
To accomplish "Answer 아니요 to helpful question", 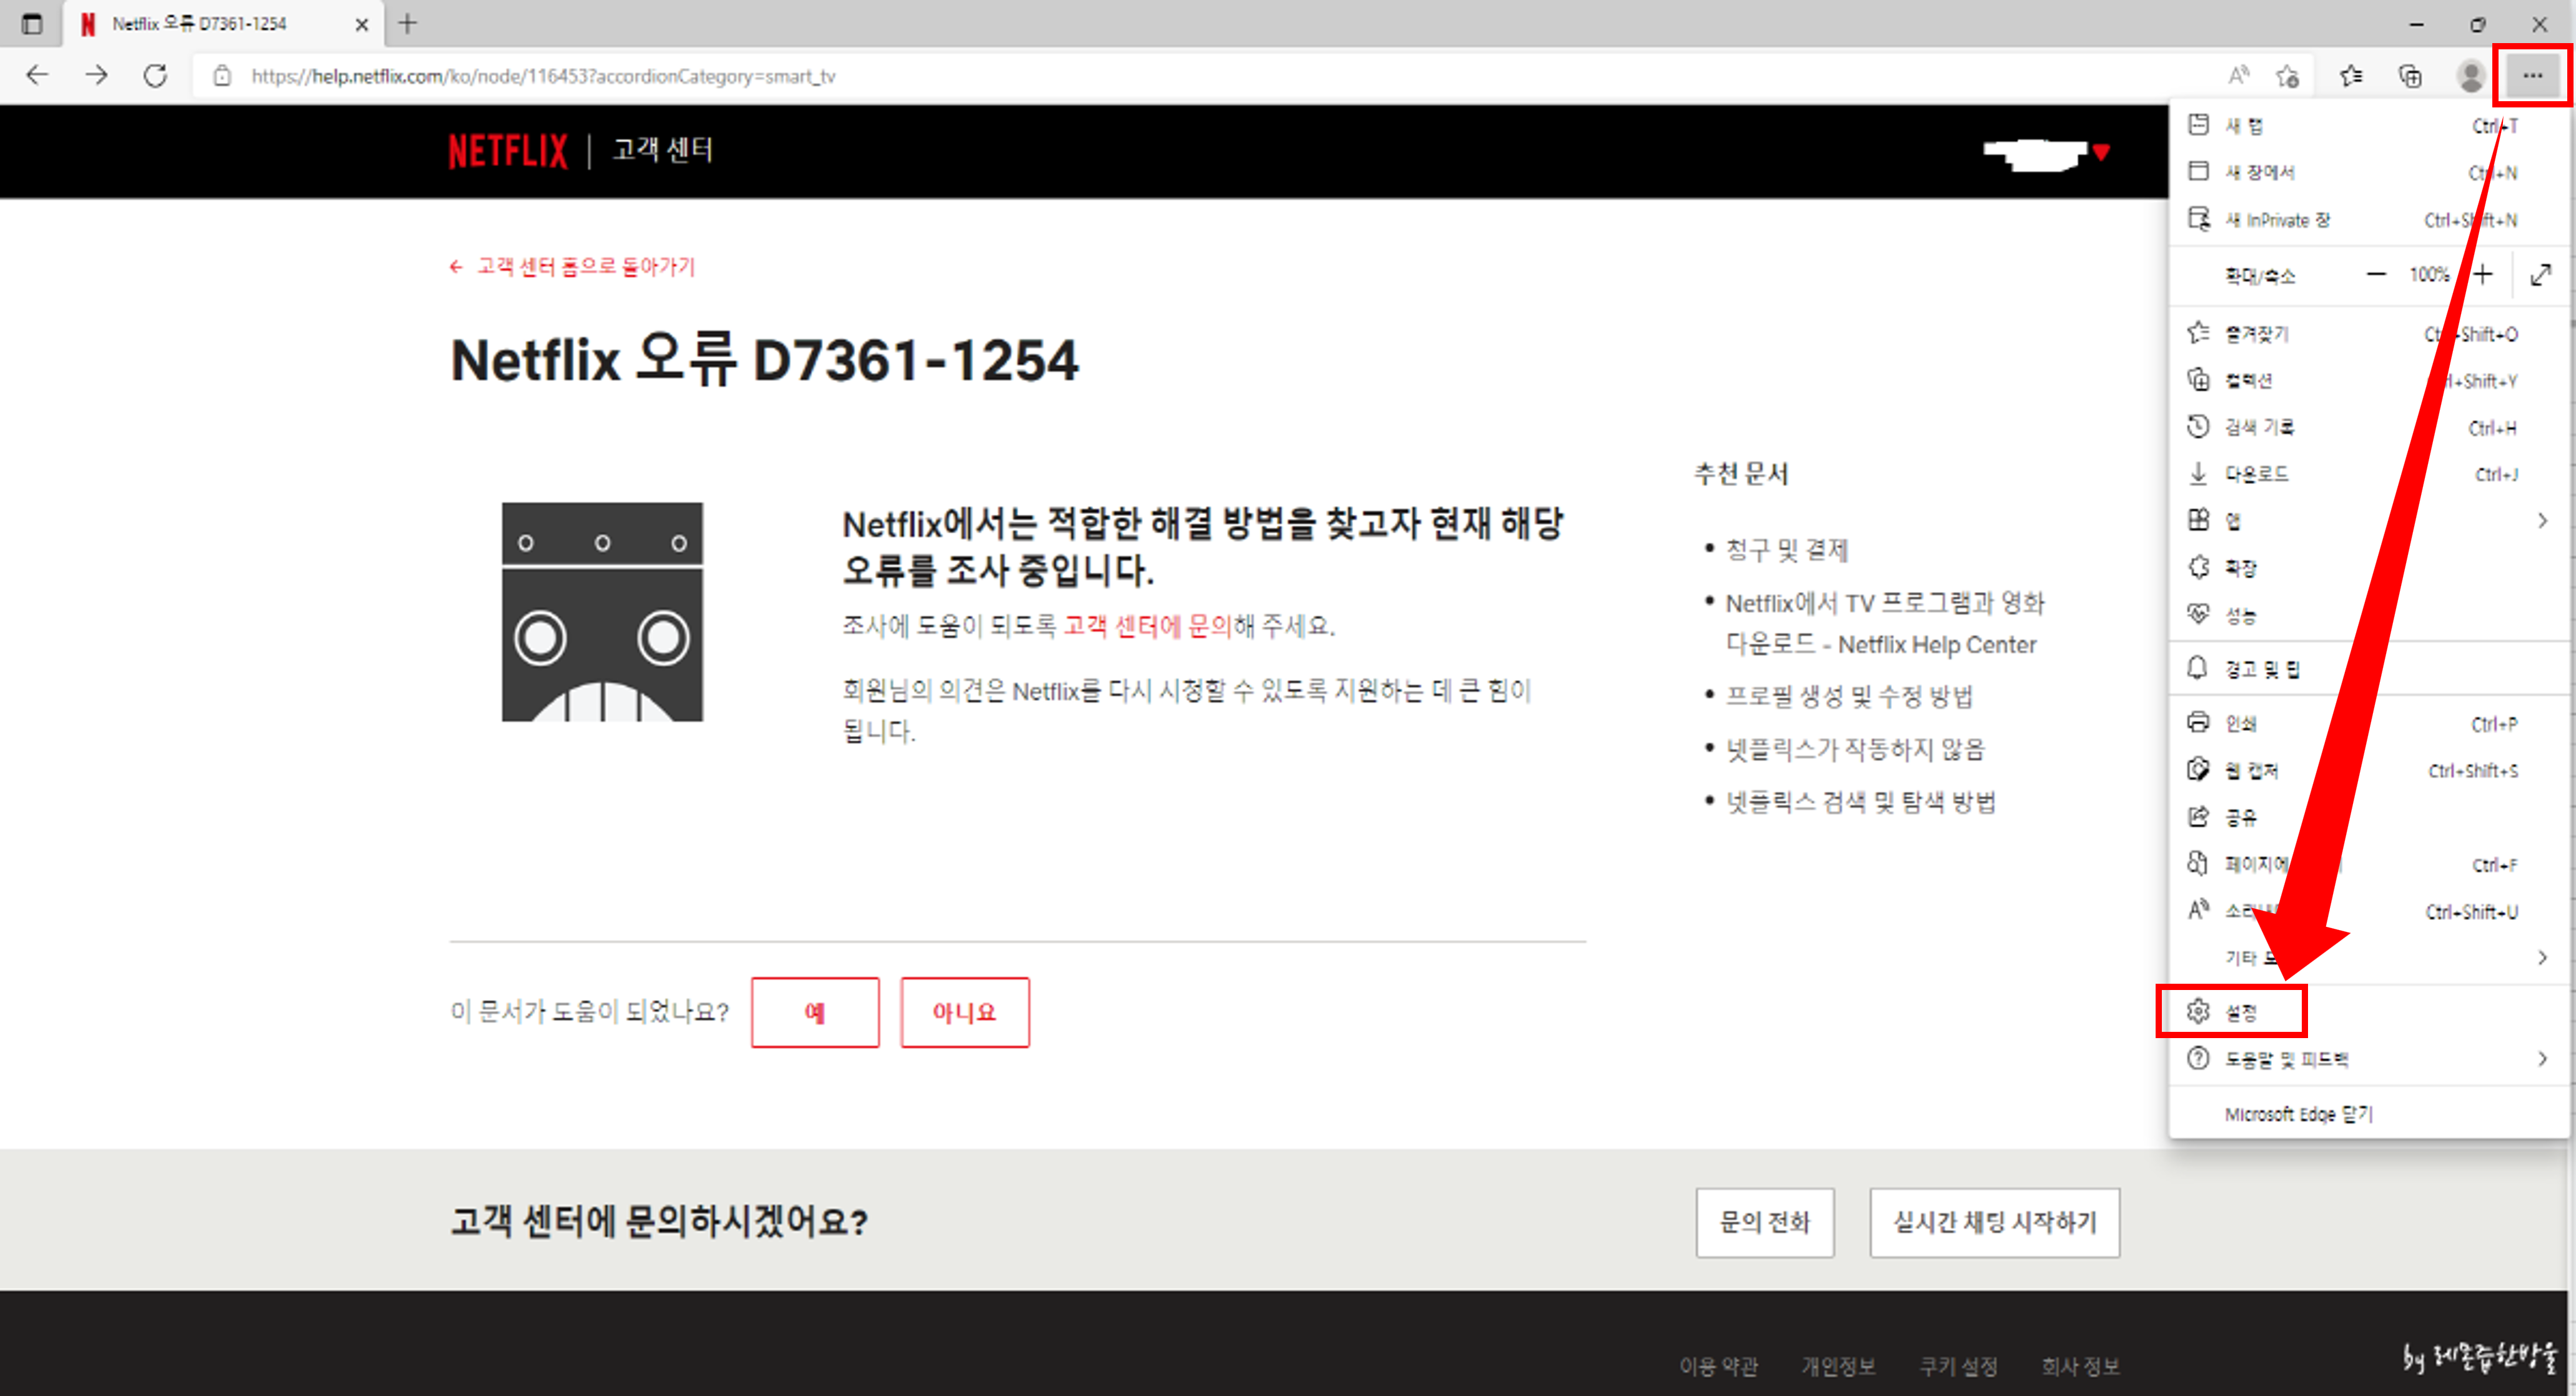I will [x=964, y=1012].
